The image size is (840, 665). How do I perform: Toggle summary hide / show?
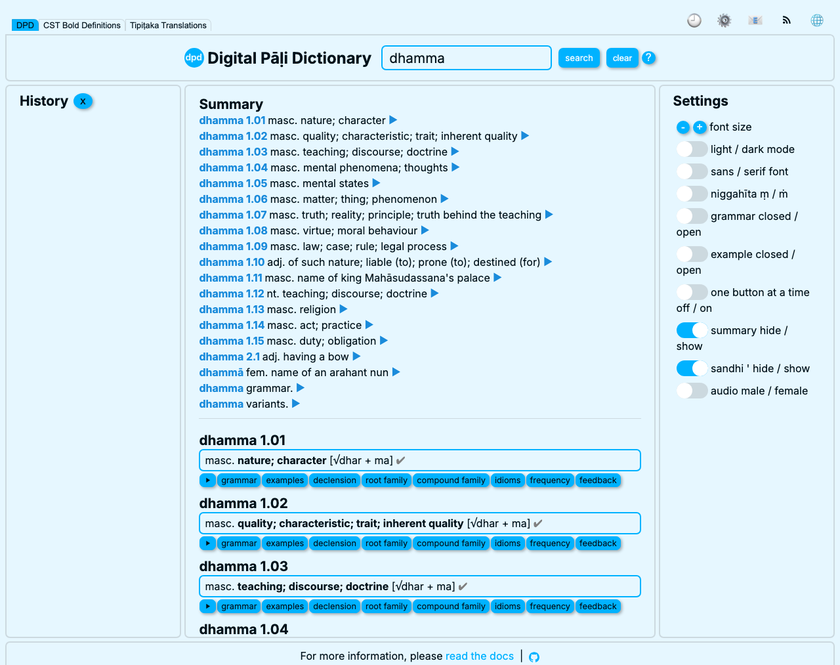(692, 330)
